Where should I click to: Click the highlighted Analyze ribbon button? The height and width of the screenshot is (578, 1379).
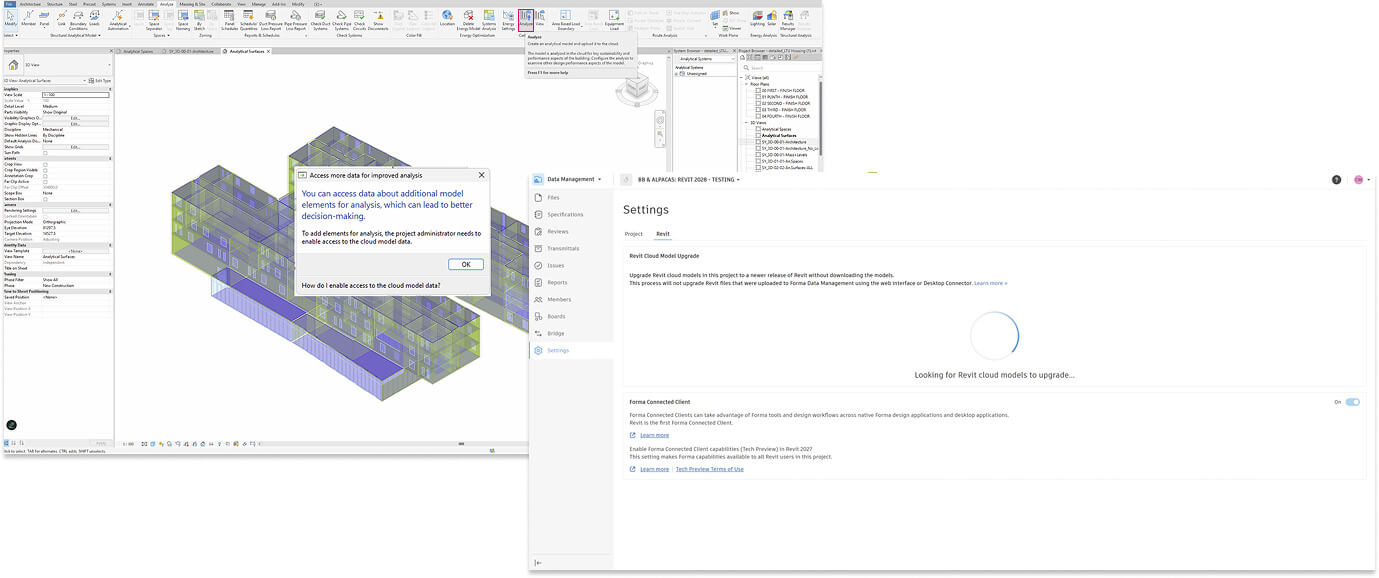point(526,20)
